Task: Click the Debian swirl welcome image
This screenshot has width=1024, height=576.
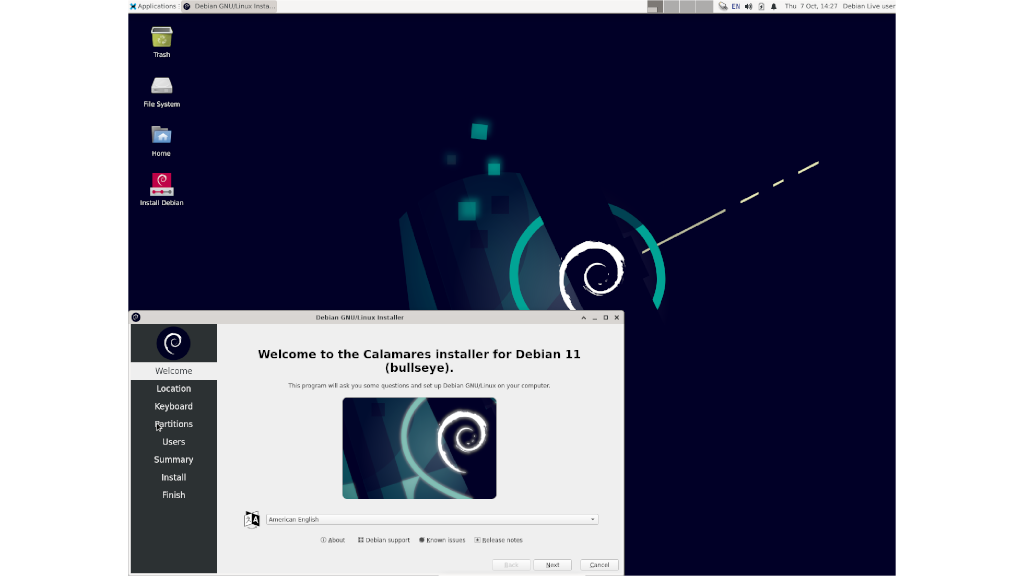Action: tap(419, 448)
